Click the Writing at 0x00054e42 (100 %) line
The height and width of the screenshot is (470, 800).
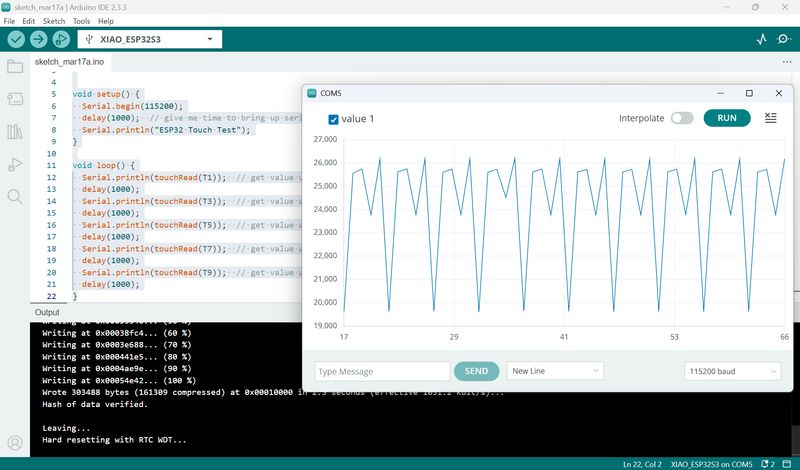(x=119, y=380)
